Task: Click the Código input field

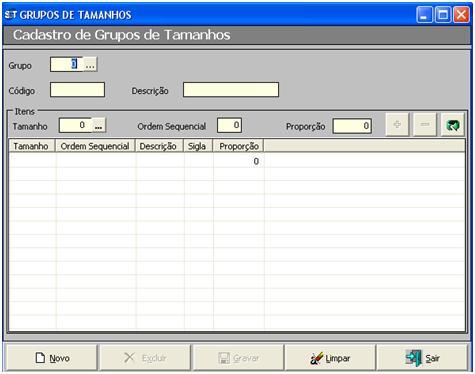Action: coord(77,90)
